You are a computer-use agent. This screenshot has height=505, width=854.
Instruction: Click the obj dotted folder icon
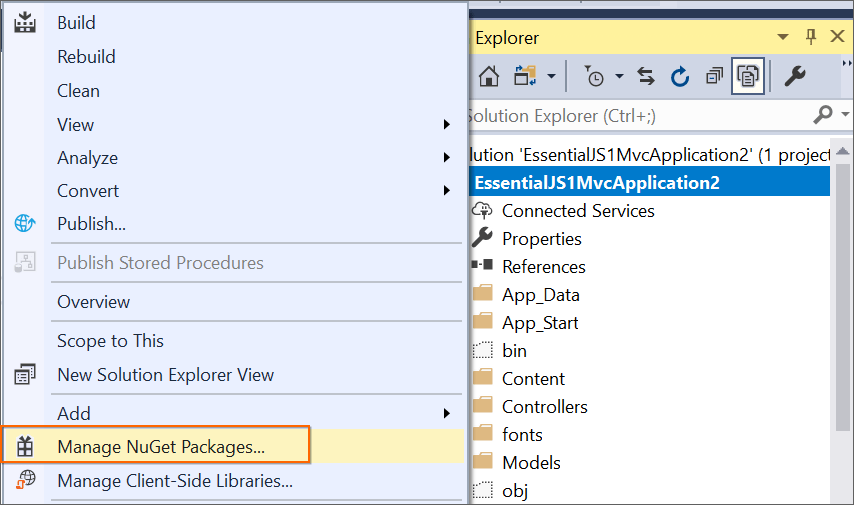483,490
